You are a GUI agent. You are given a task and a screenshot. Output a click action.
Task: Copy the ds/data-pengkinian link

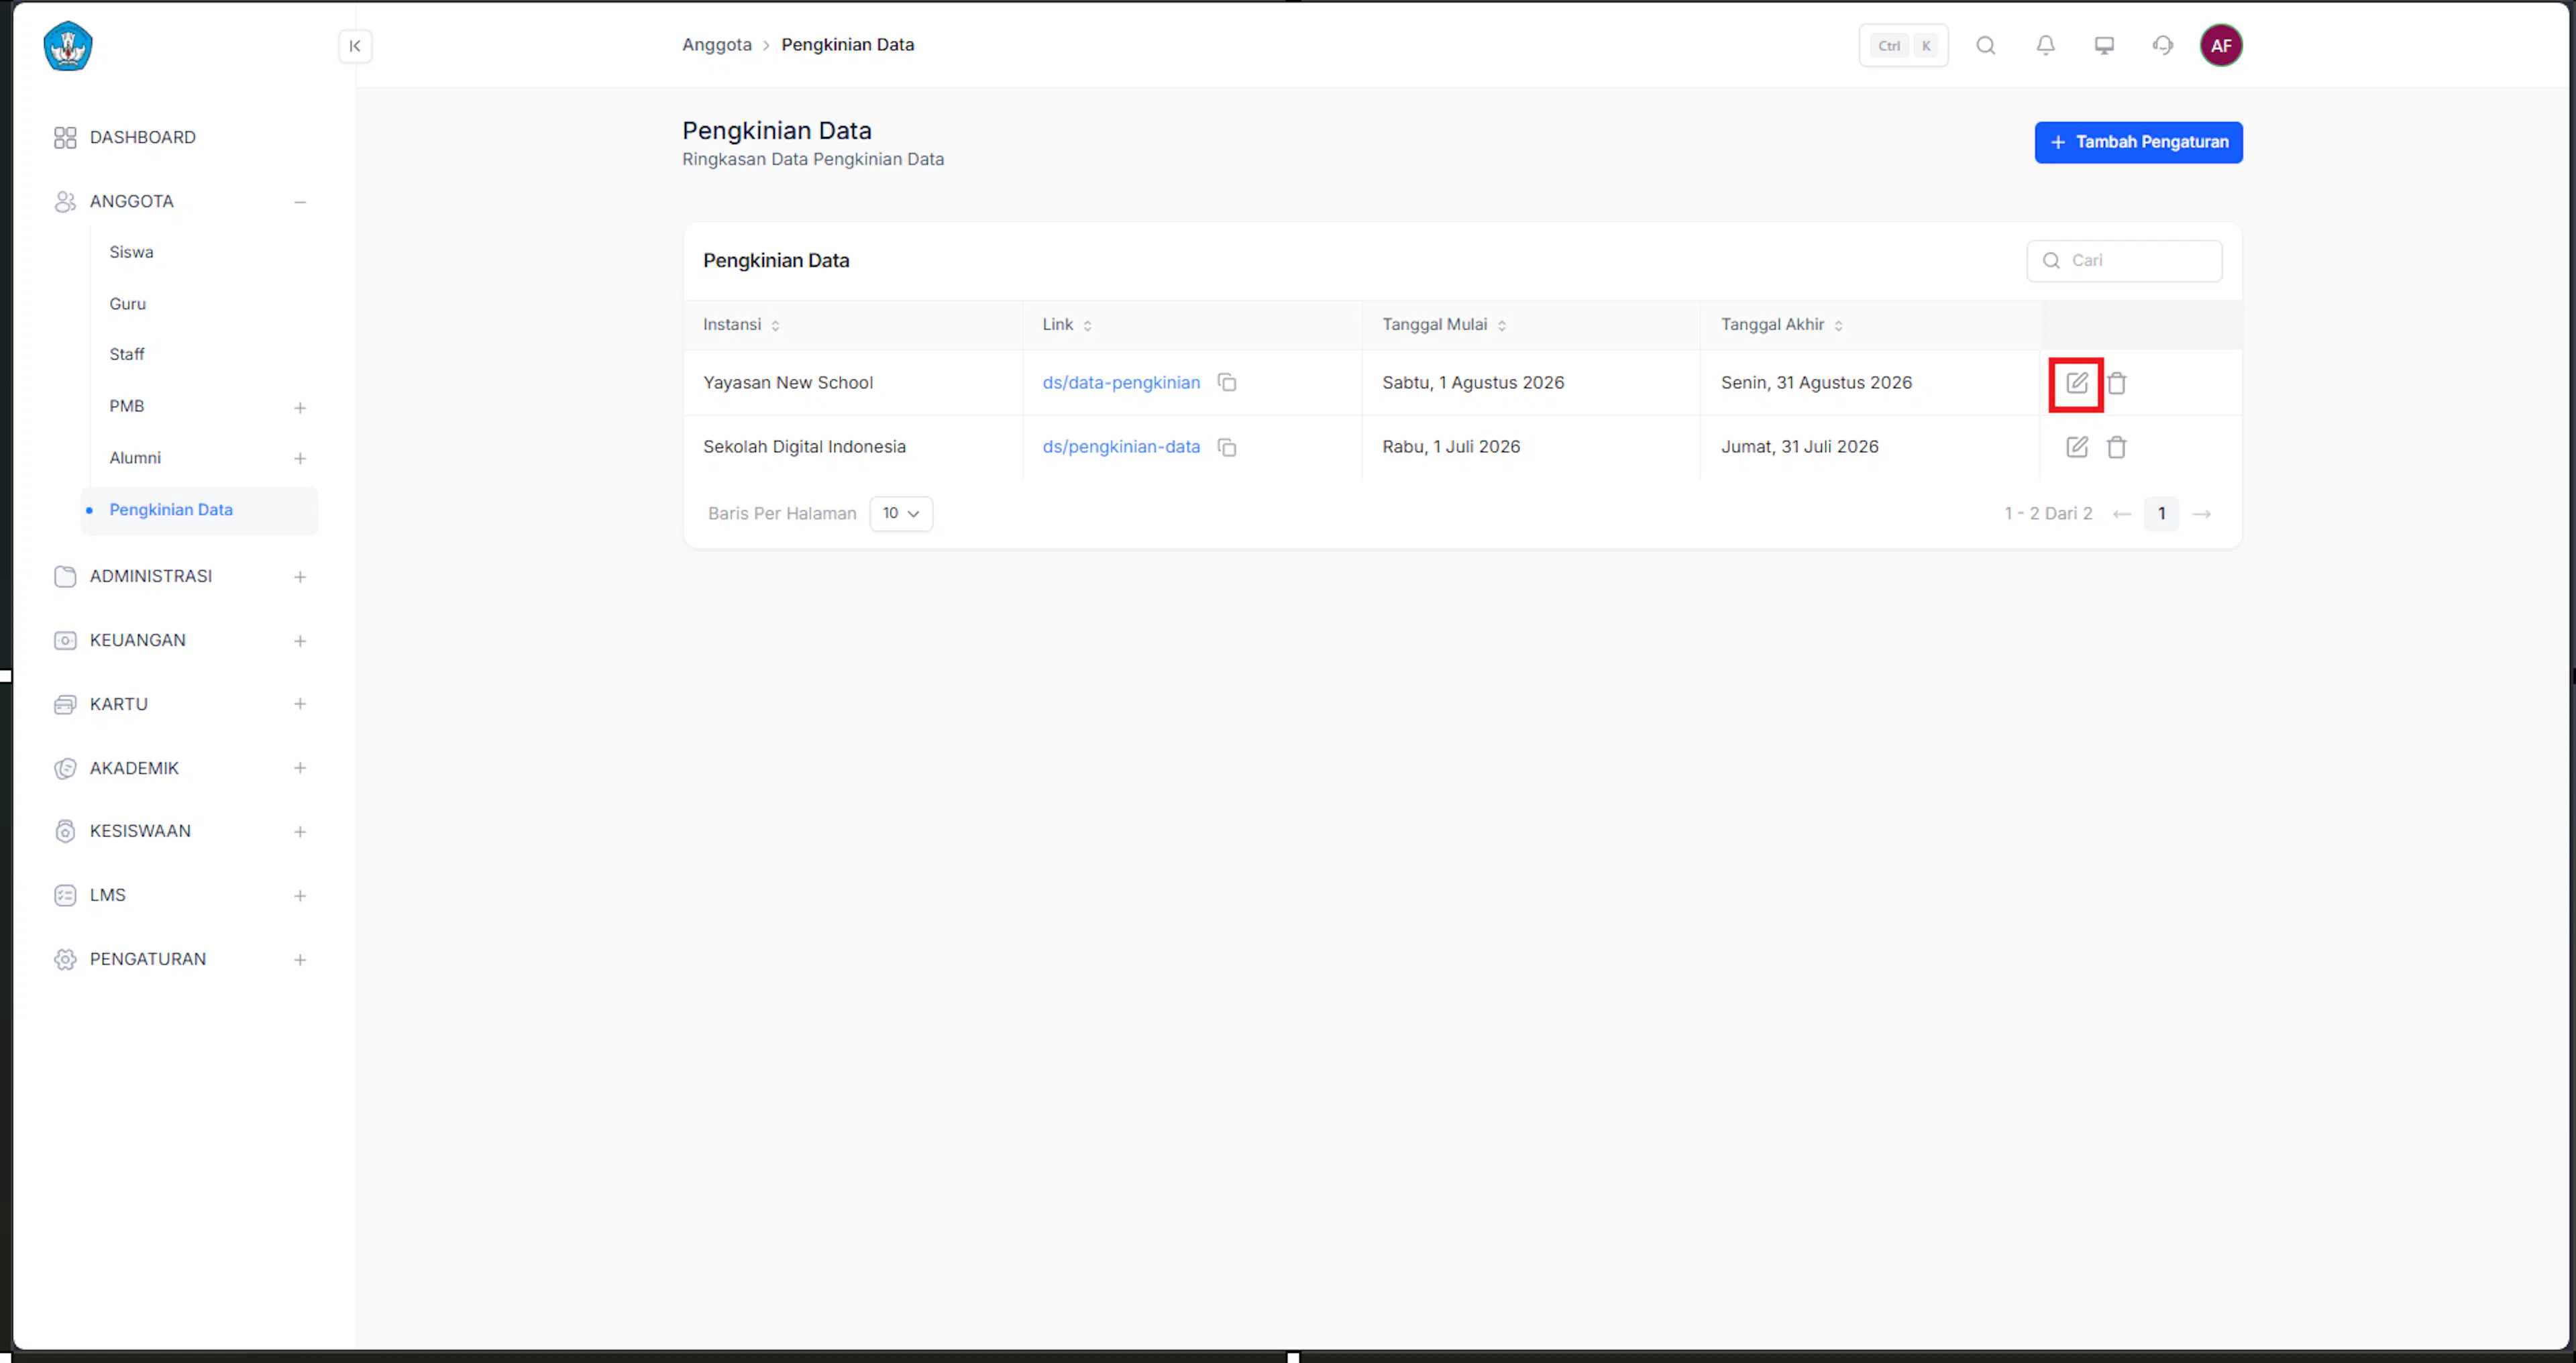coord(1227,383)
